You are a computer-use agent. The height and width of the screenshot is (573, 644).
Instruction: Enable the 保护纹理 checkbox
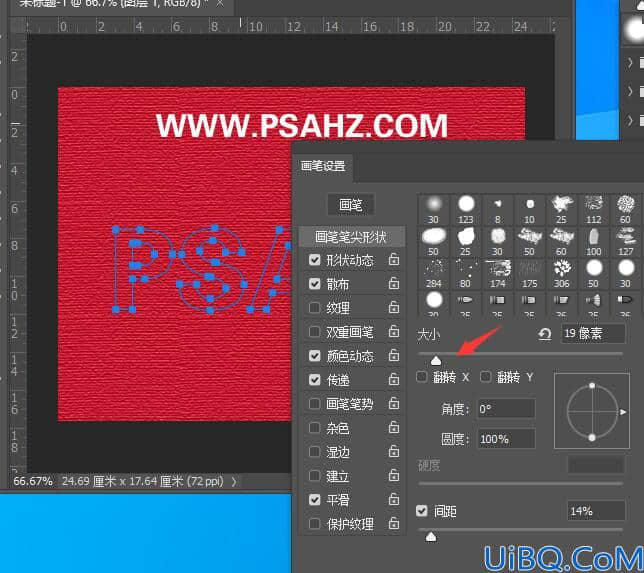tap(315, 524)
